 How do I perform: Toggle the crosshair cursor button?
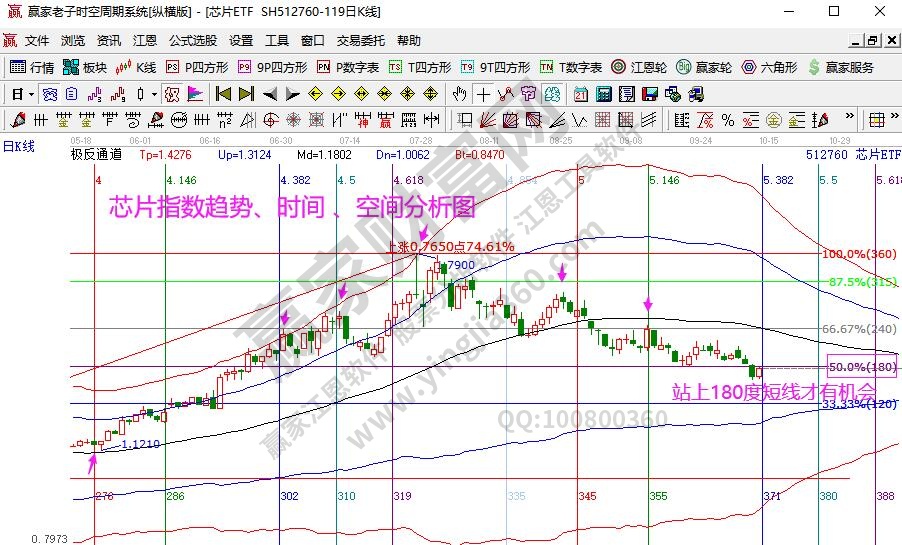click(483, 94)
